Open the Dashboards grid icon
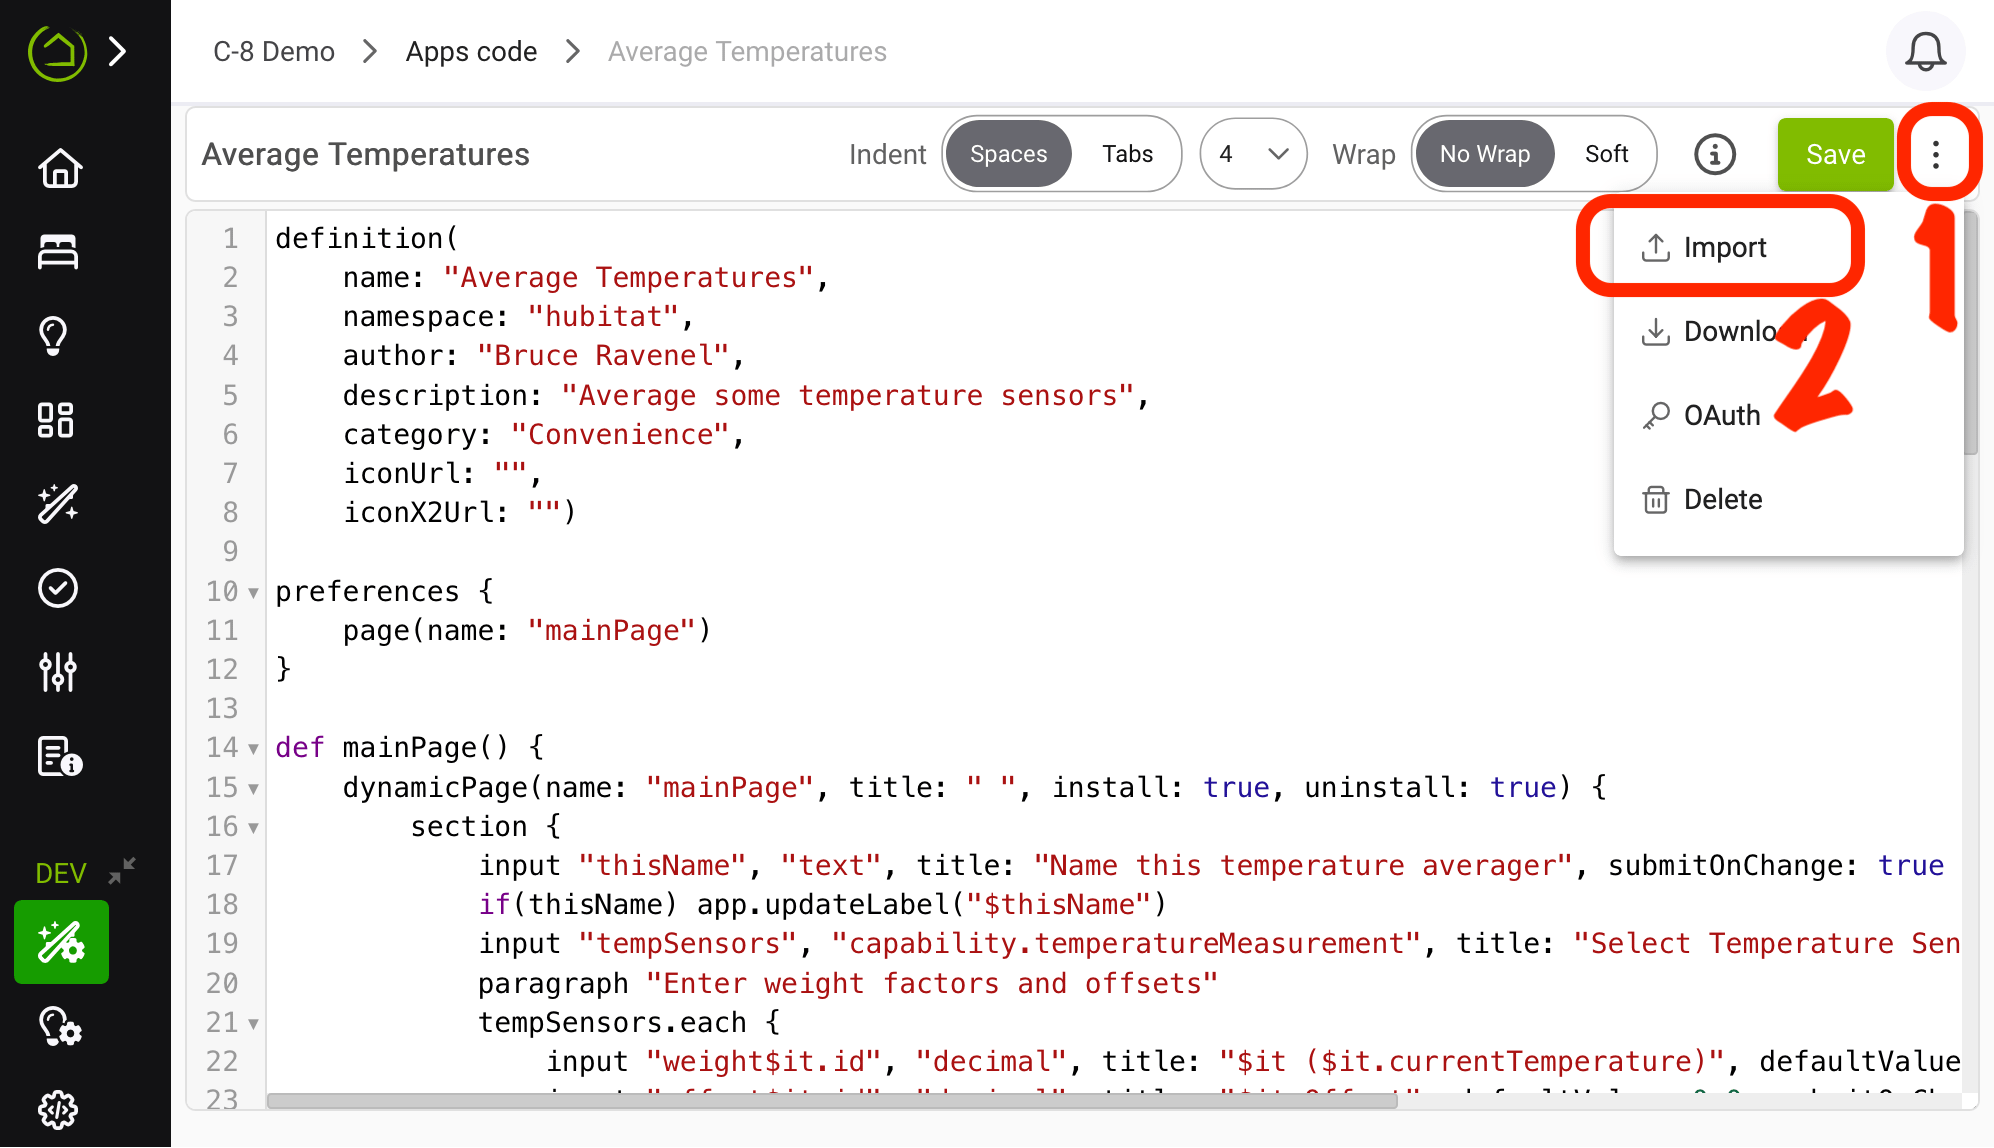 pyautogui.click(x=56, y=420)
